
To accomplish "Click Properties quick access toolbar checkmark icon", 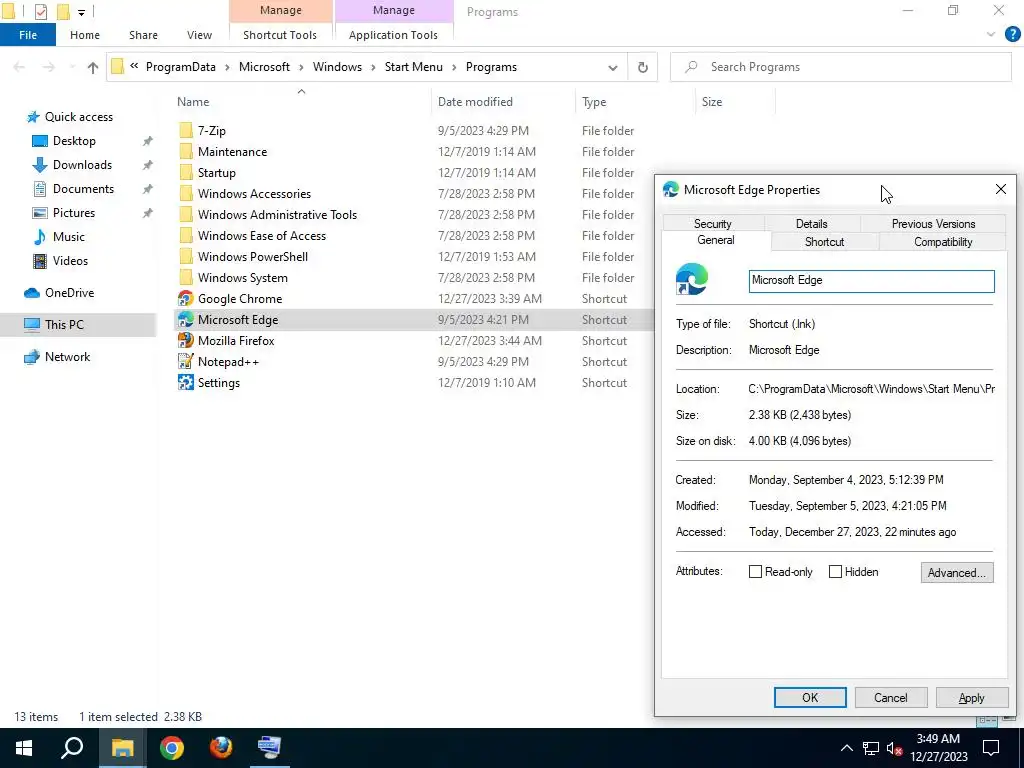I will 40,12.
